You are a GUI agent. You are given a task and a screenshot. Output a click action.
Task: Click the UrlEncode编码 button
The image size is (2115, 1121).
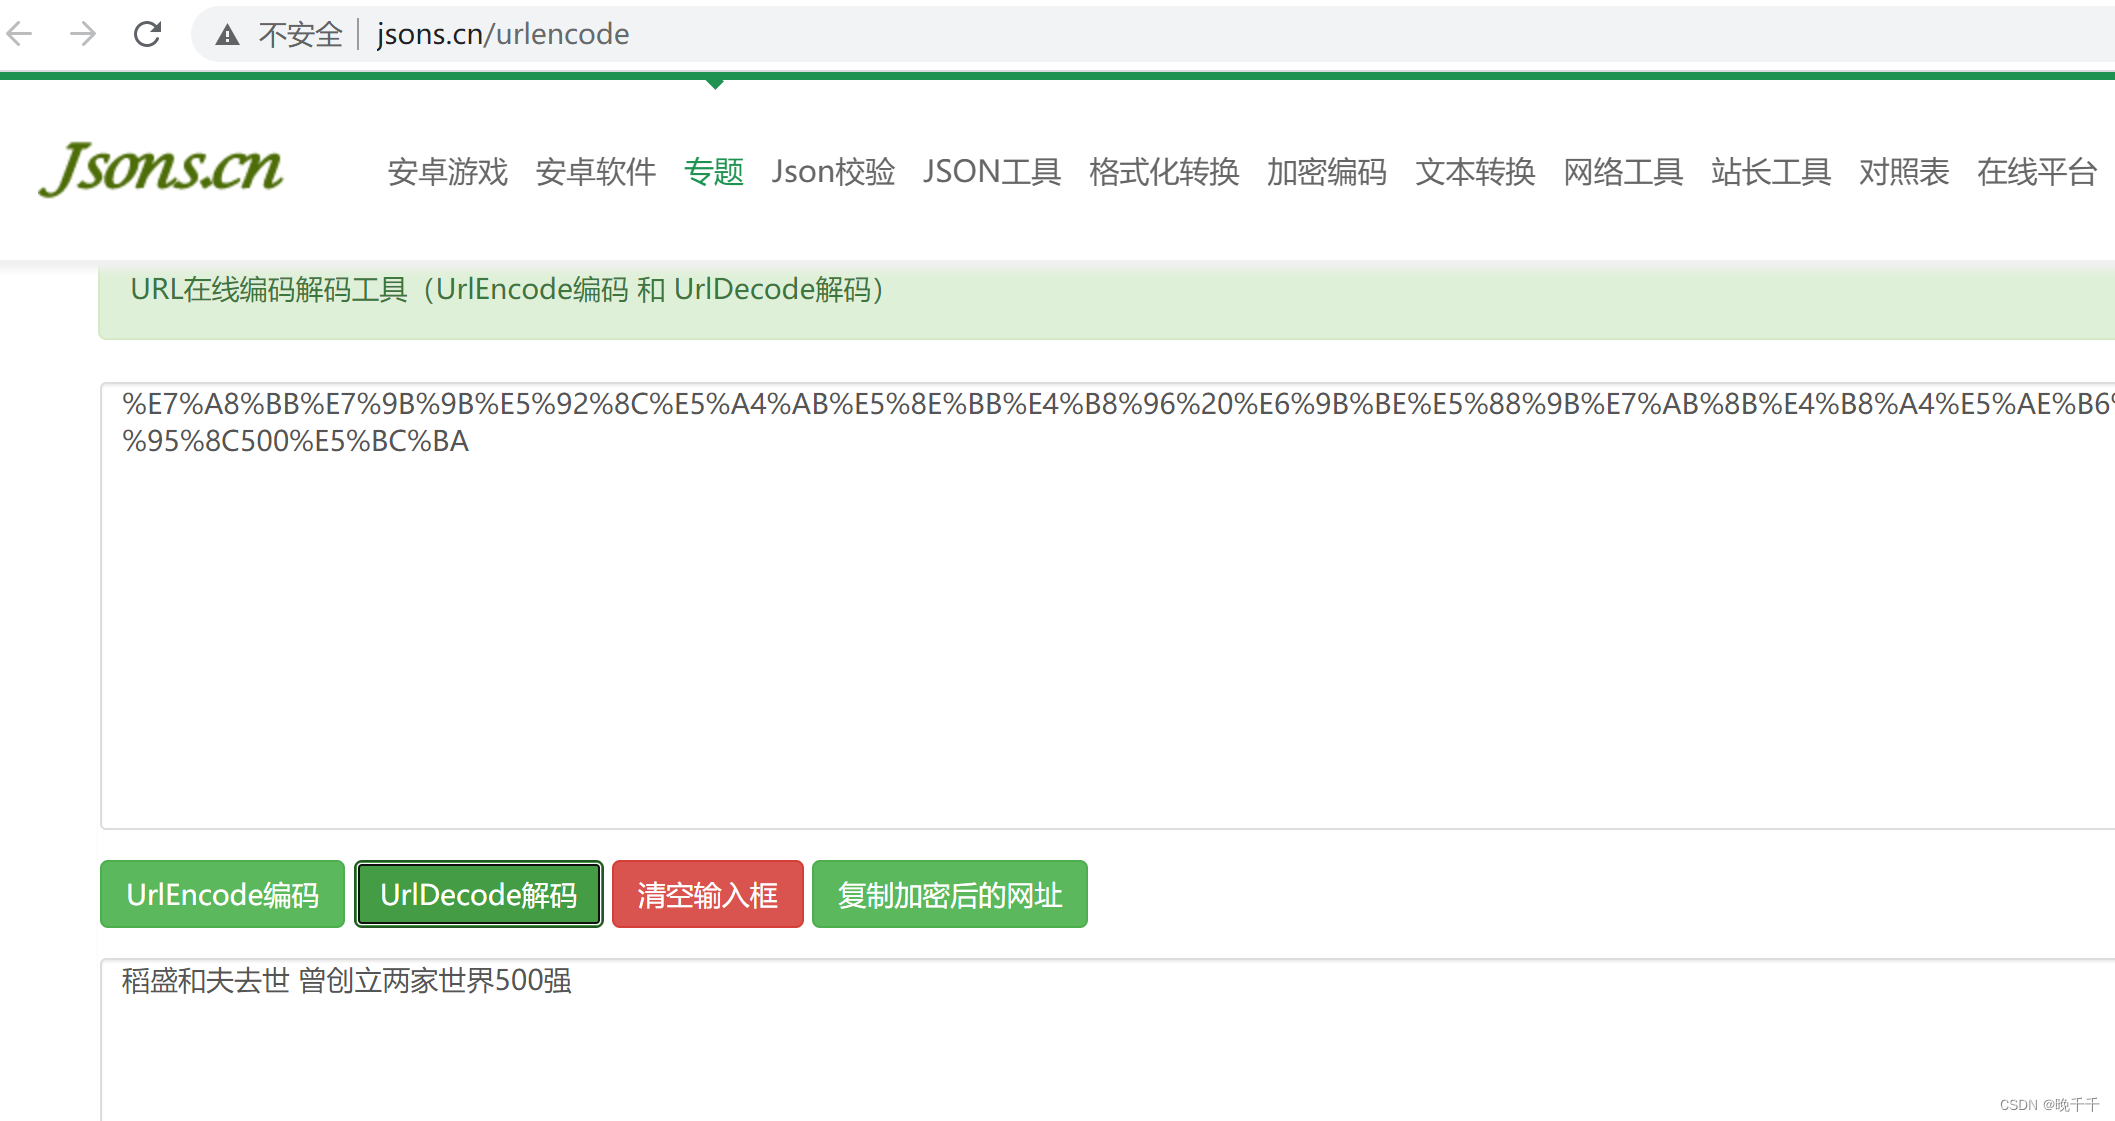point(222,894)
